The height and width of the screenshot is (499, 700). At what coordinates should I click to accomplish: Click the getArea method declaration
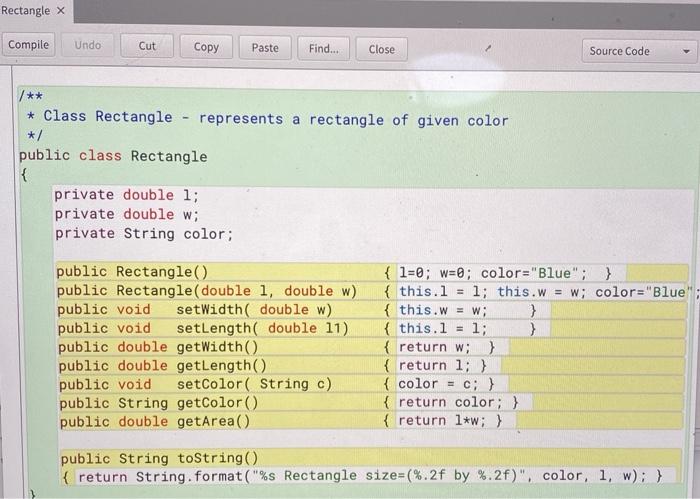pos(155,421)
